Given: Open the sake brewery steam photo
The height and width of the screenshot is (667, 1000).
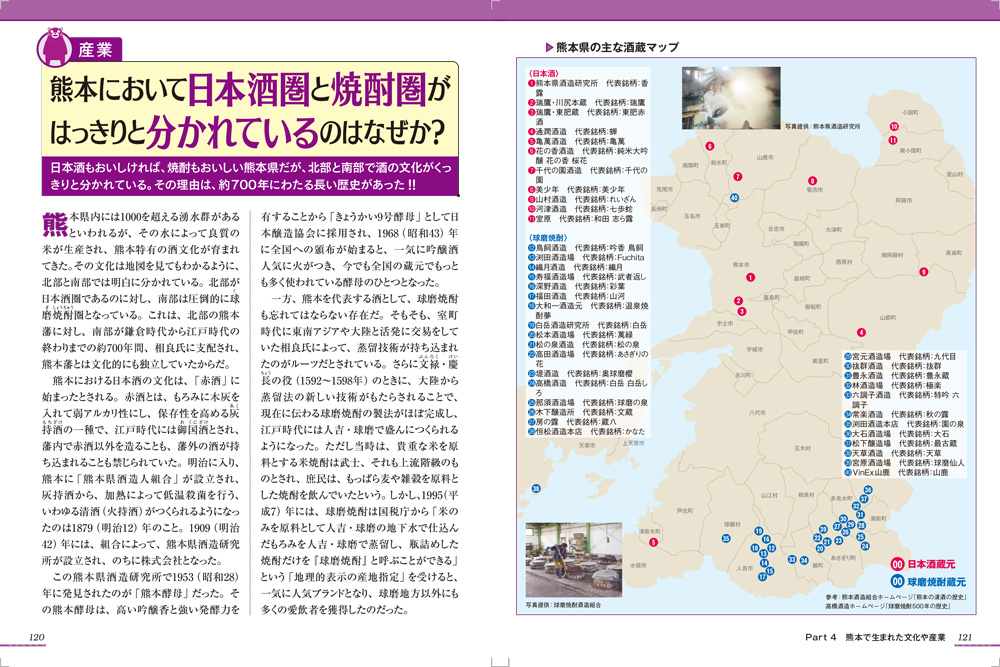Looking at the screenshot, I should (731, 98).
